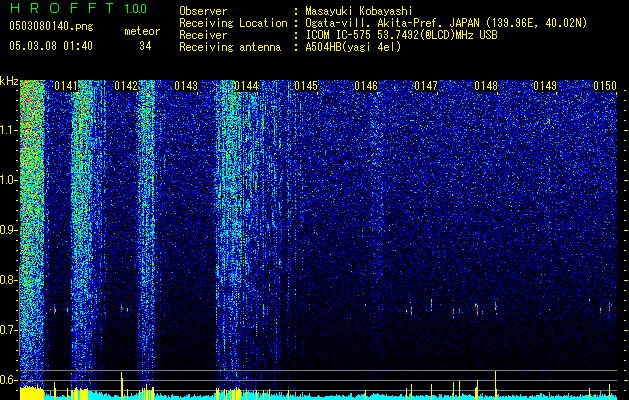Click the Receiving antenna label

click(x=230, y=47)
